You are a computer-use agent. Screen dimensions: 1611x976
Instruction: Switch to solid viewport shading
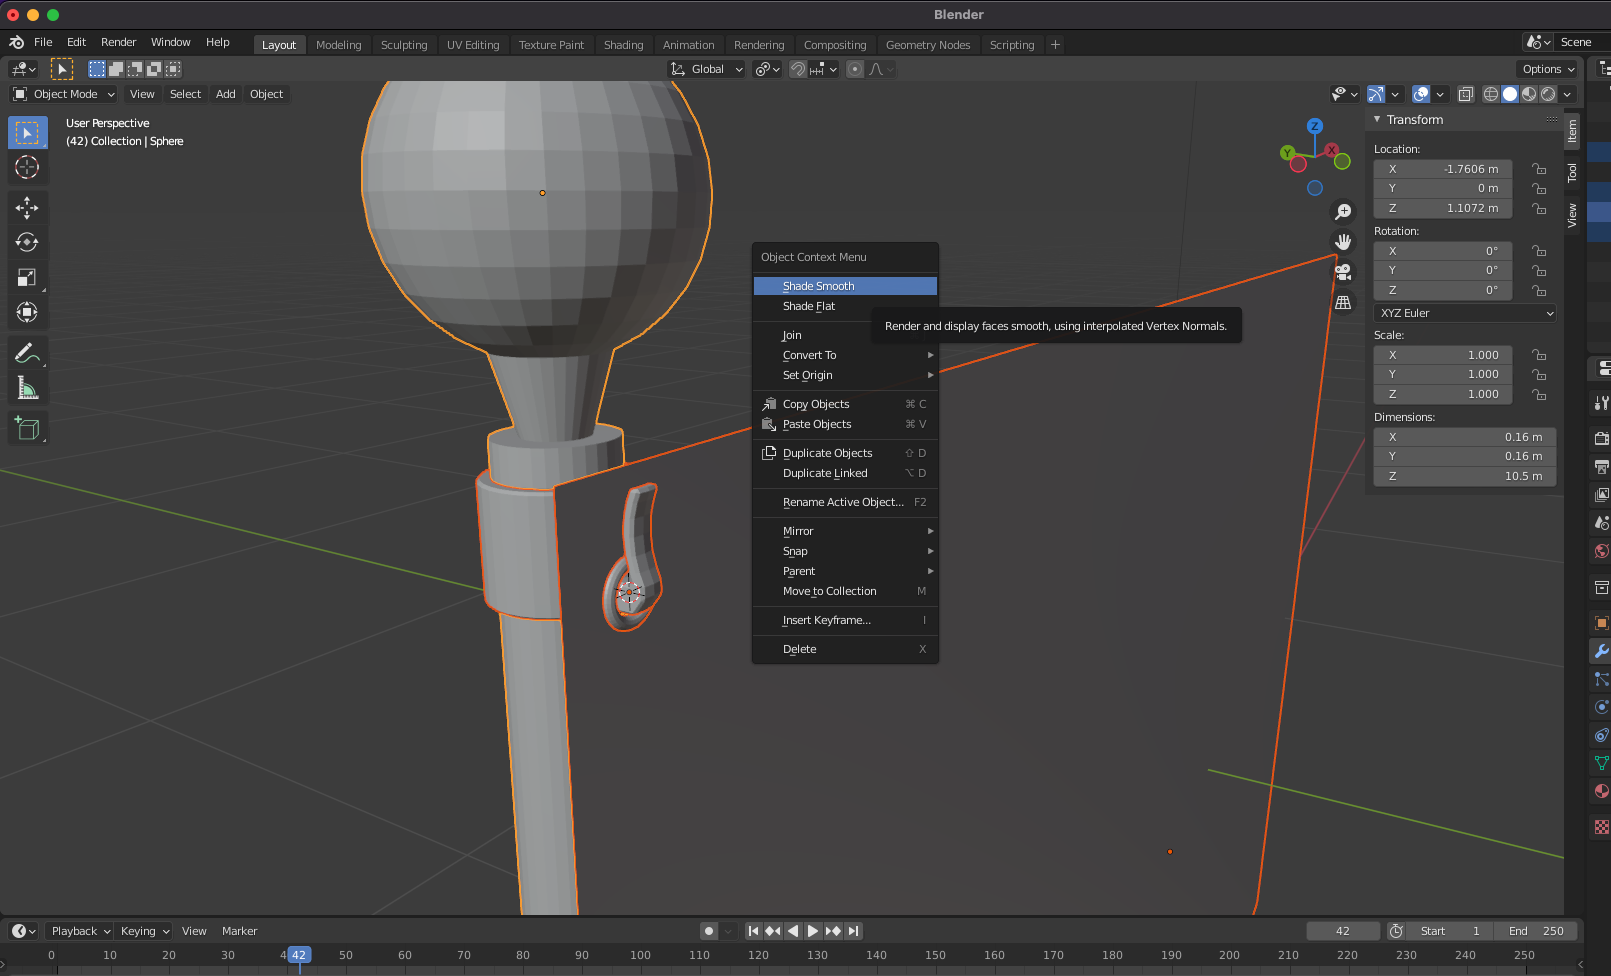coord(1510,94)
